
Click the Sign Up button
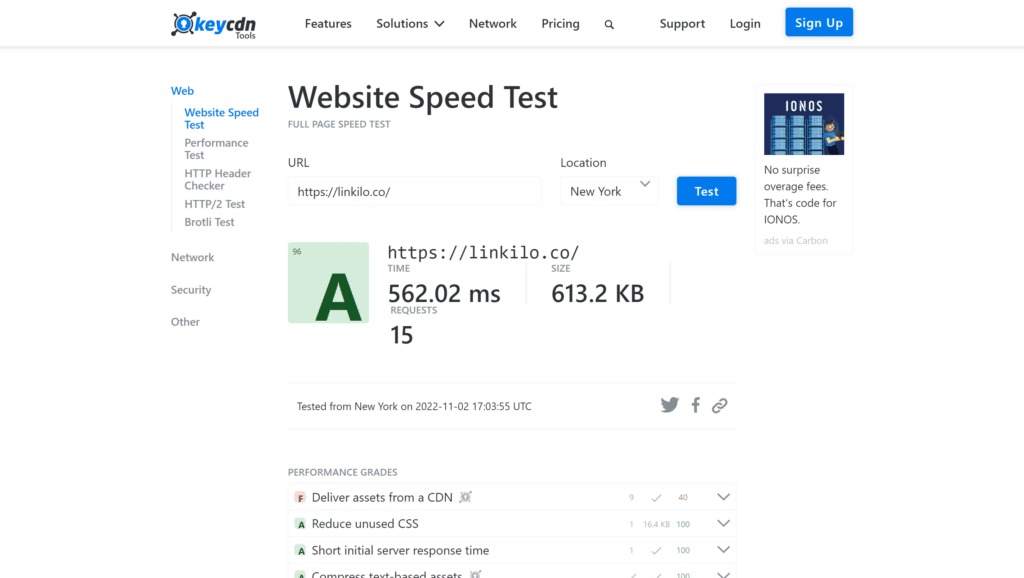[x=819, y=22]
